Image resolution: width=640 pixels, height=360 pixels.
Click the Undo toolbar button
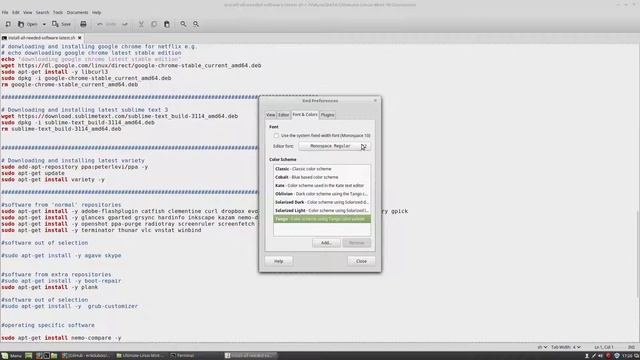[106, 24]
